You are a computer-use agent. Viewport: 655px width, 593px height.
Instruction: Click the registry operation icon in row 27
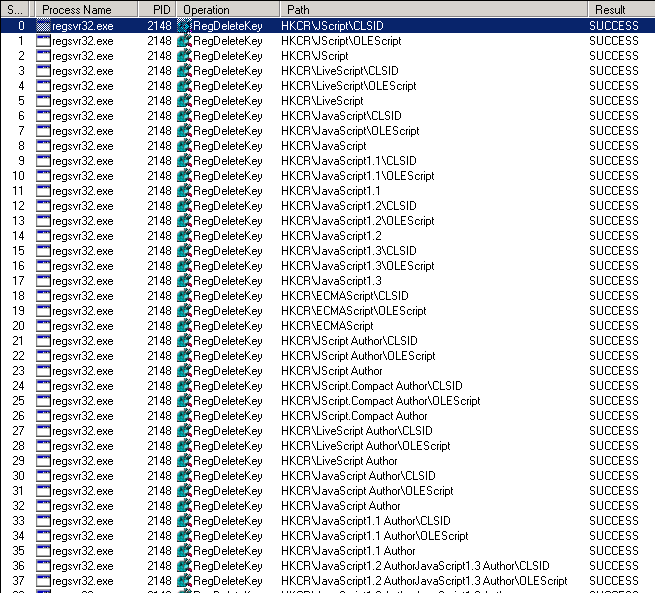[184, 431]
